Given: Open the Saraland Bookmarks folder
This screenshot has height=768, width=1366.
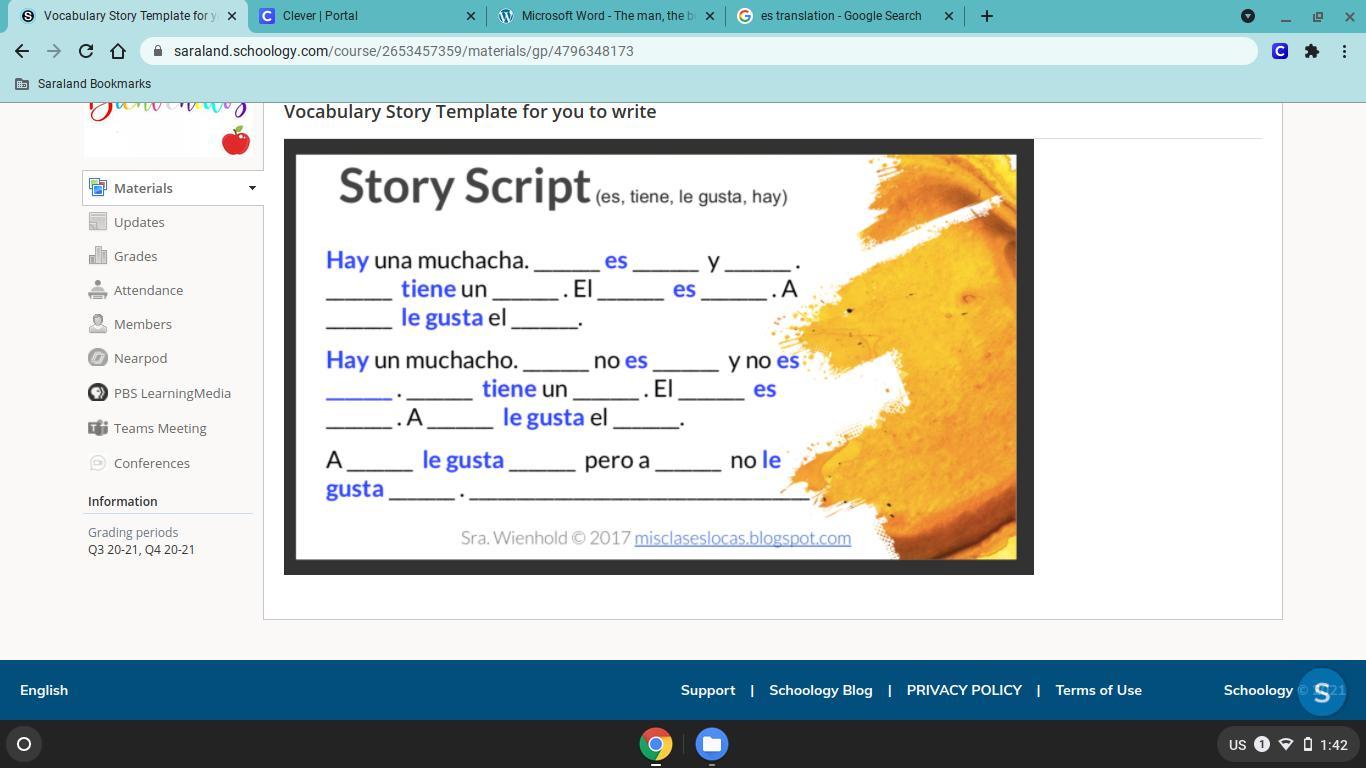Looking at the screenshot, I should (x=84, y=84).
